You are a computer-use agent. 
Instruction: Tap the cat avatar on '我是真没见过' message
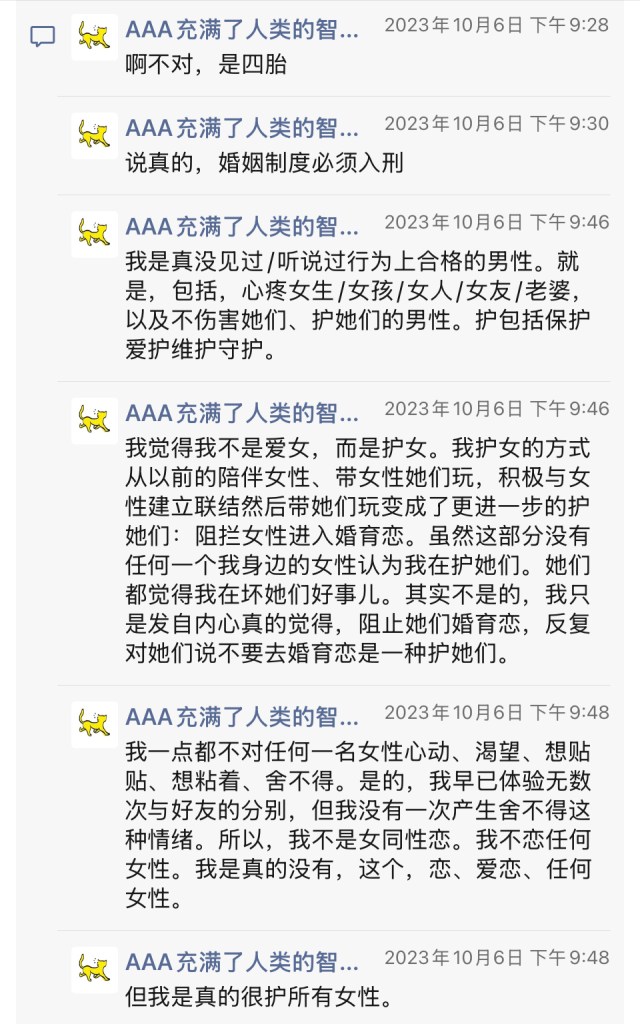[x=94, y=234]
